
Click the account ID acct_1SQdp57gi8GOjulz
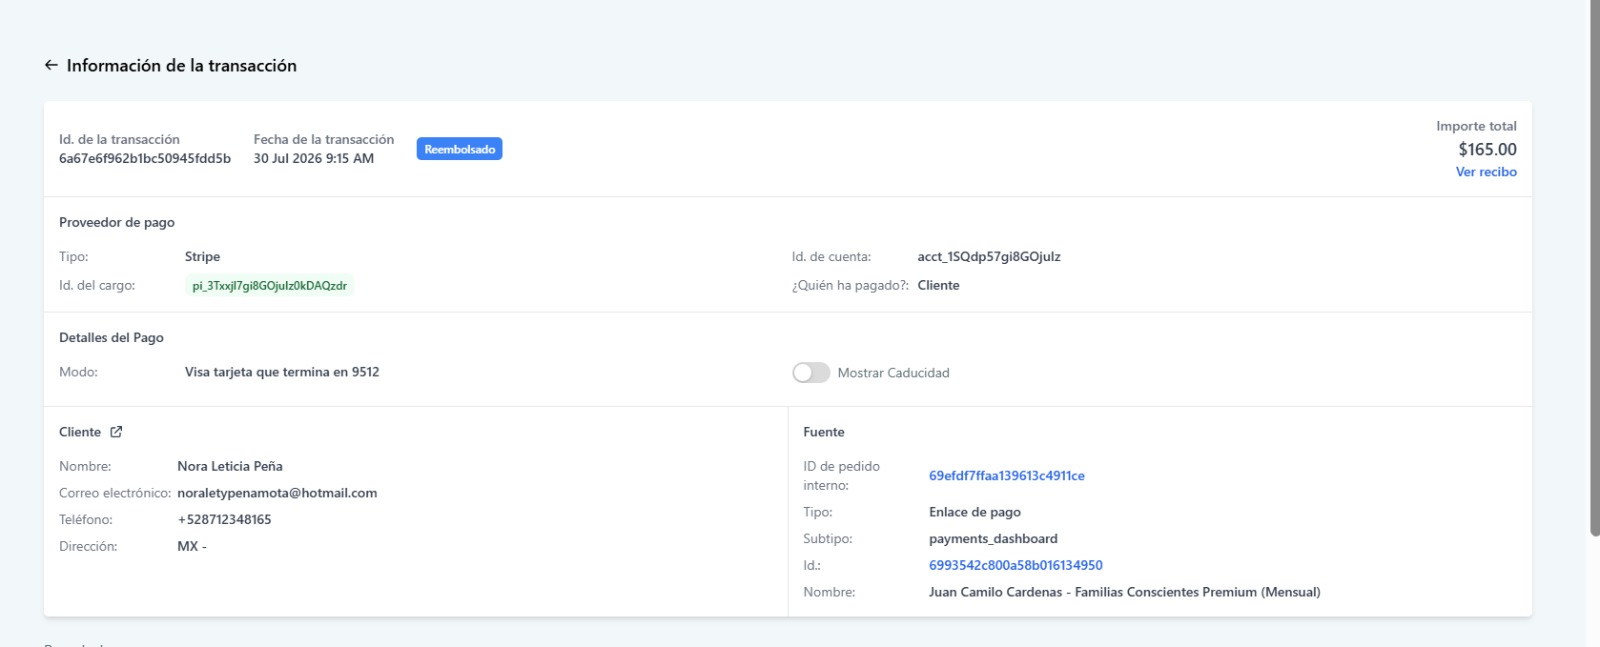click(x=989, y=257)
